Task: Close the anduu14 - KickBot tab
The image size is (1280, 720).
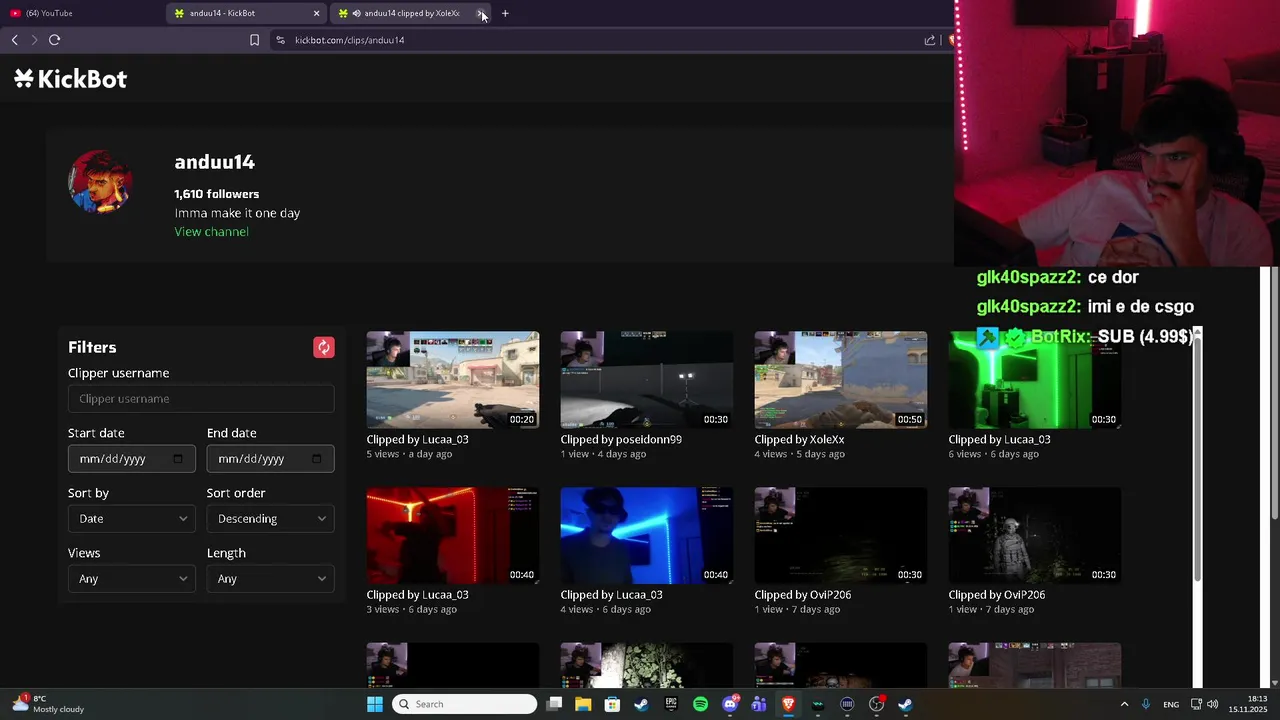Action: (317, 13)
